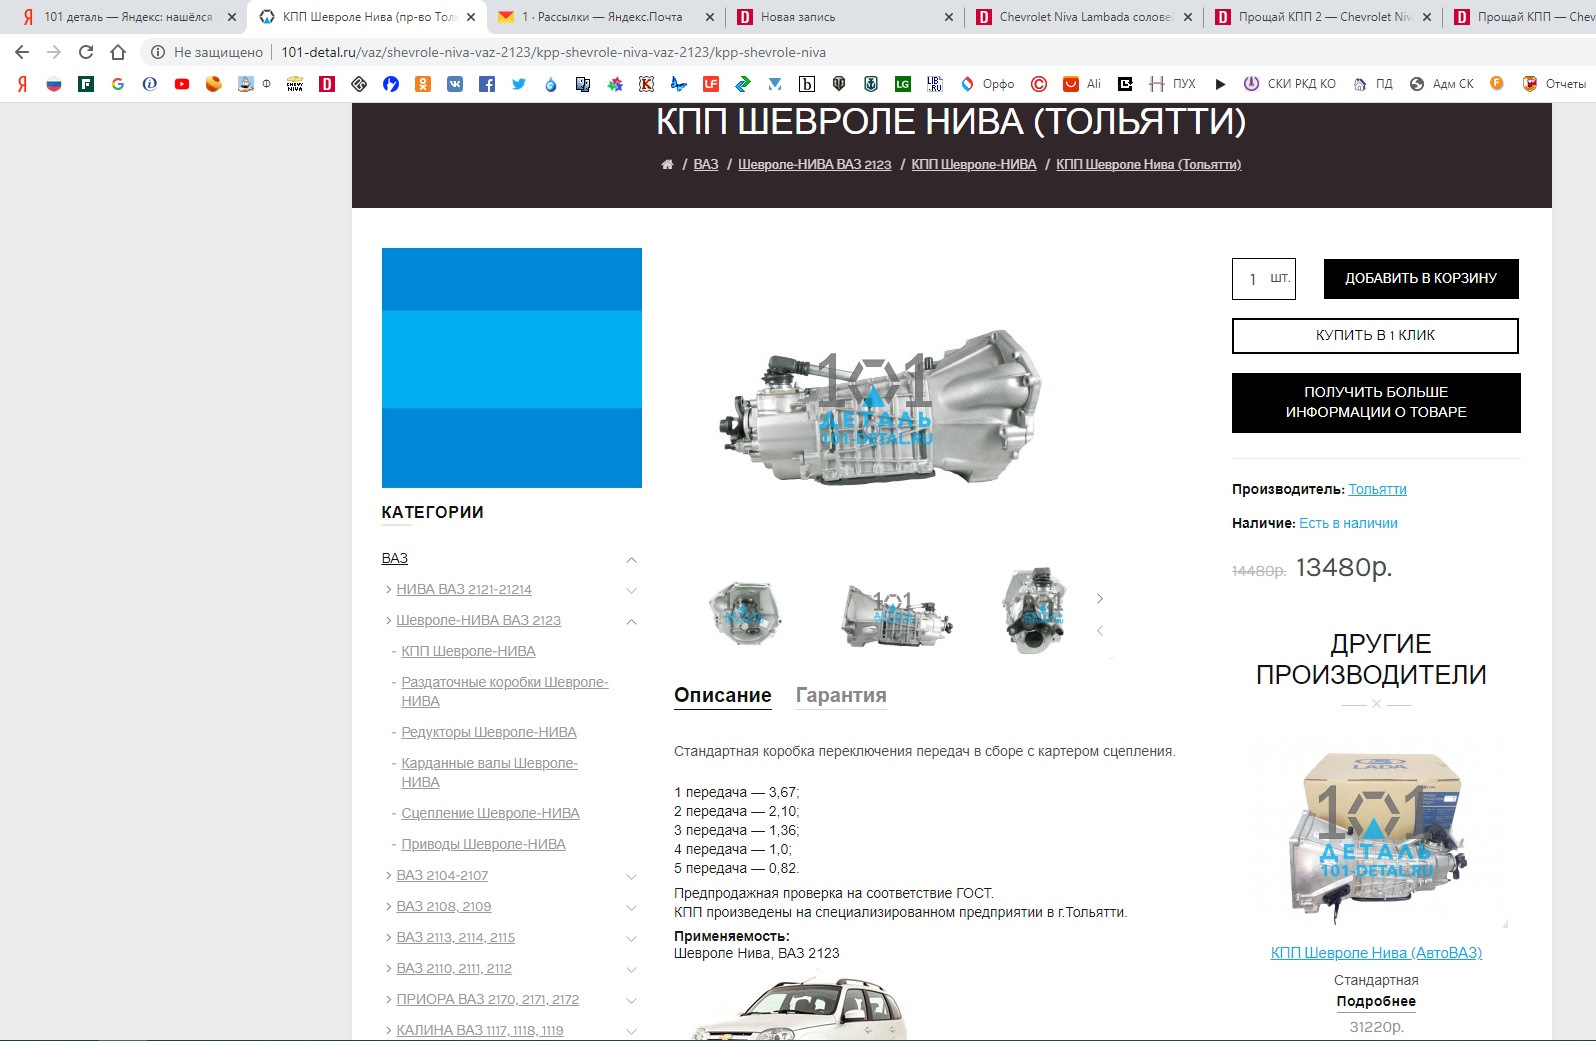Open the VK bookmark
This screenshot has height=1041, width=1596.
[x=455, y=84]
